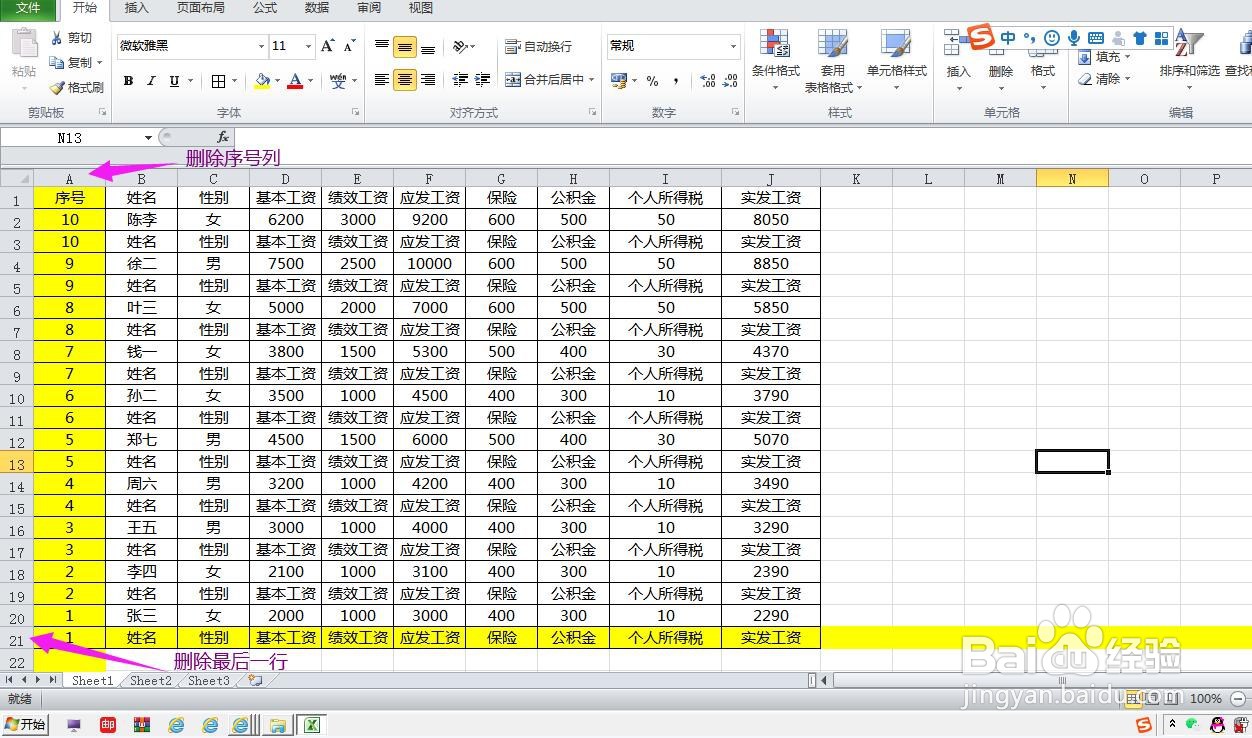Click the zoom out minus button

(x=1238, y=699)
